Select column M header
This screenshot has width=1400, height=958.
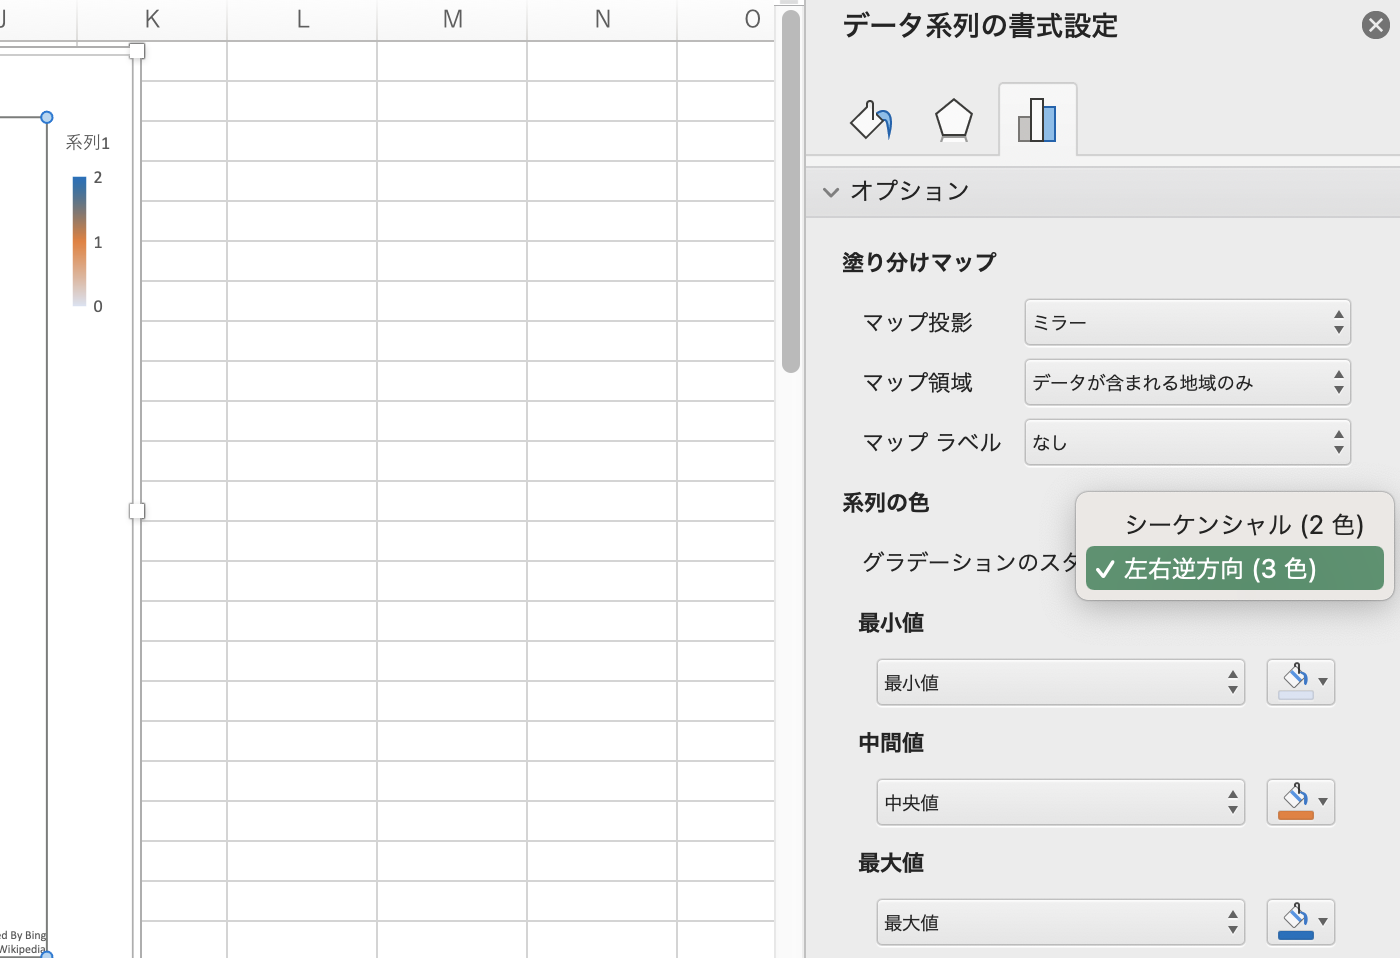coord(452,19)
